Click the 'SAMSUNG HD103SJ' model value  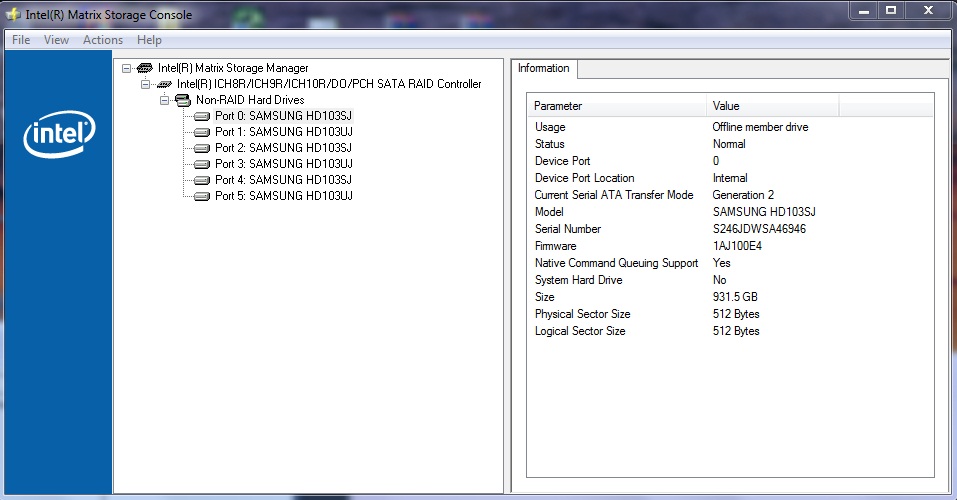pos(764,212)
